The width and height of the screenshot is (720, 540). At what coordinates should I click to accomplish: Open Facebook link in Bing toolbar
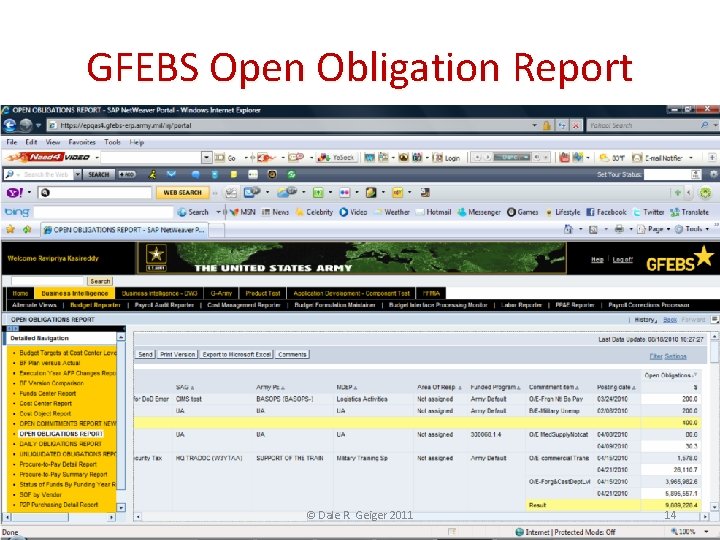(606, 212)
